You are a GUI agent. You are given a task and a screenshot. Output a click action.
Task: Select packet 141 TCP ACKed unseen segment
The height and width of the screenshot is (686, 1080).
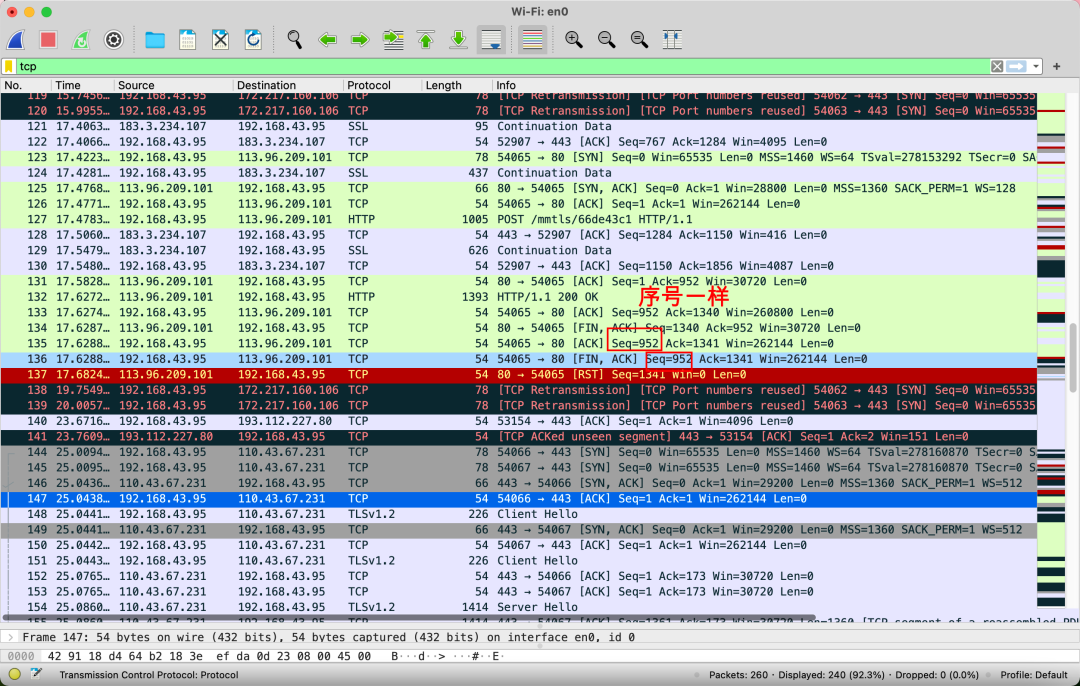click(519, 436)
